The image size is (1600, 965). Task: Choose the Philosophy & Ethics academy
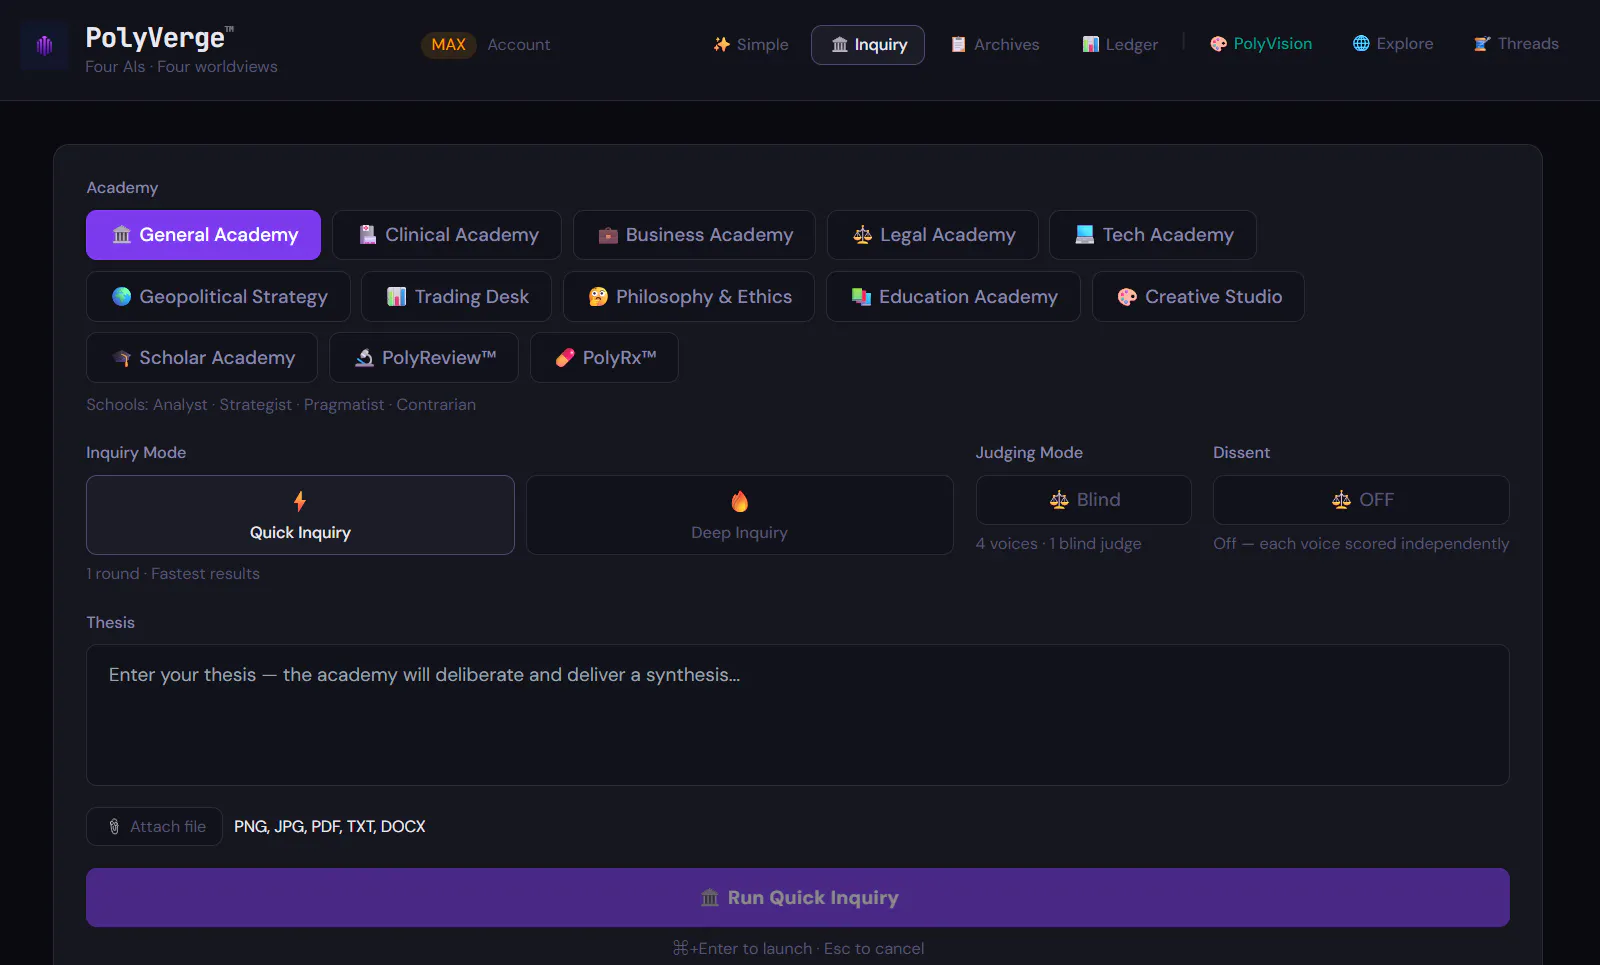point(689,297)
